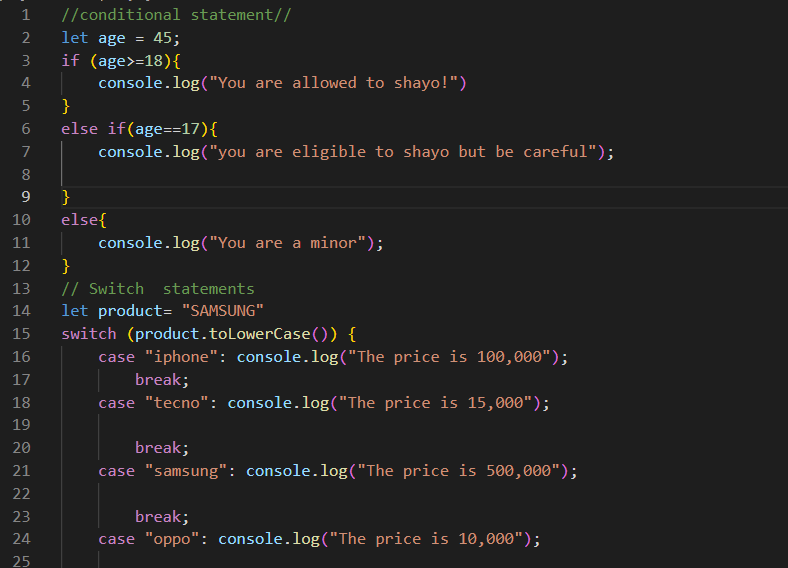Place cursor on empty line 8
Image resolution: width=788 pixels, height=568 pixels.
click(300, 174)
